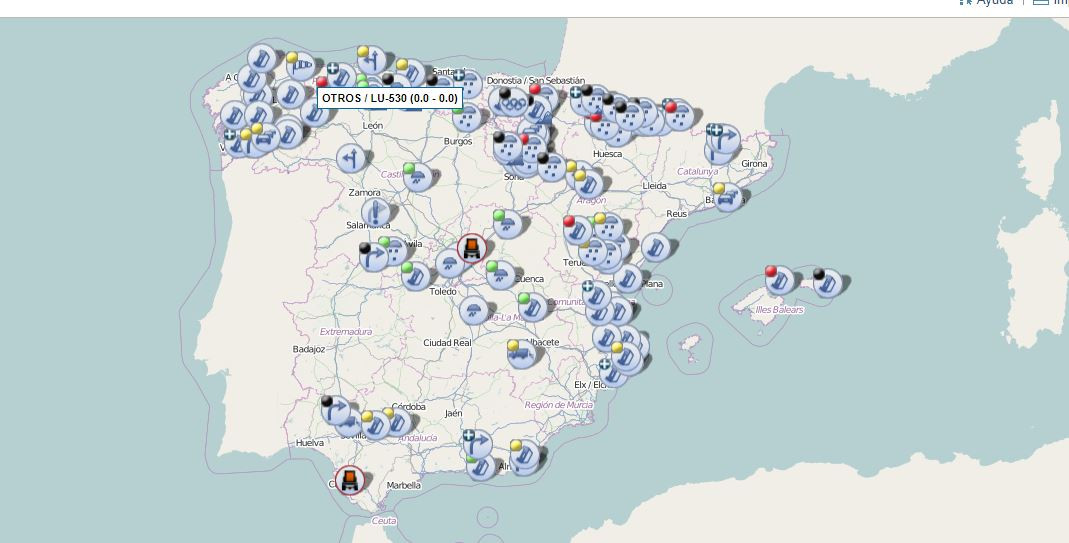The width and height of the screenshot is (1069, 543).
Task: Select the exclamation warning marker near Salamanca
Action: point(375,213)
